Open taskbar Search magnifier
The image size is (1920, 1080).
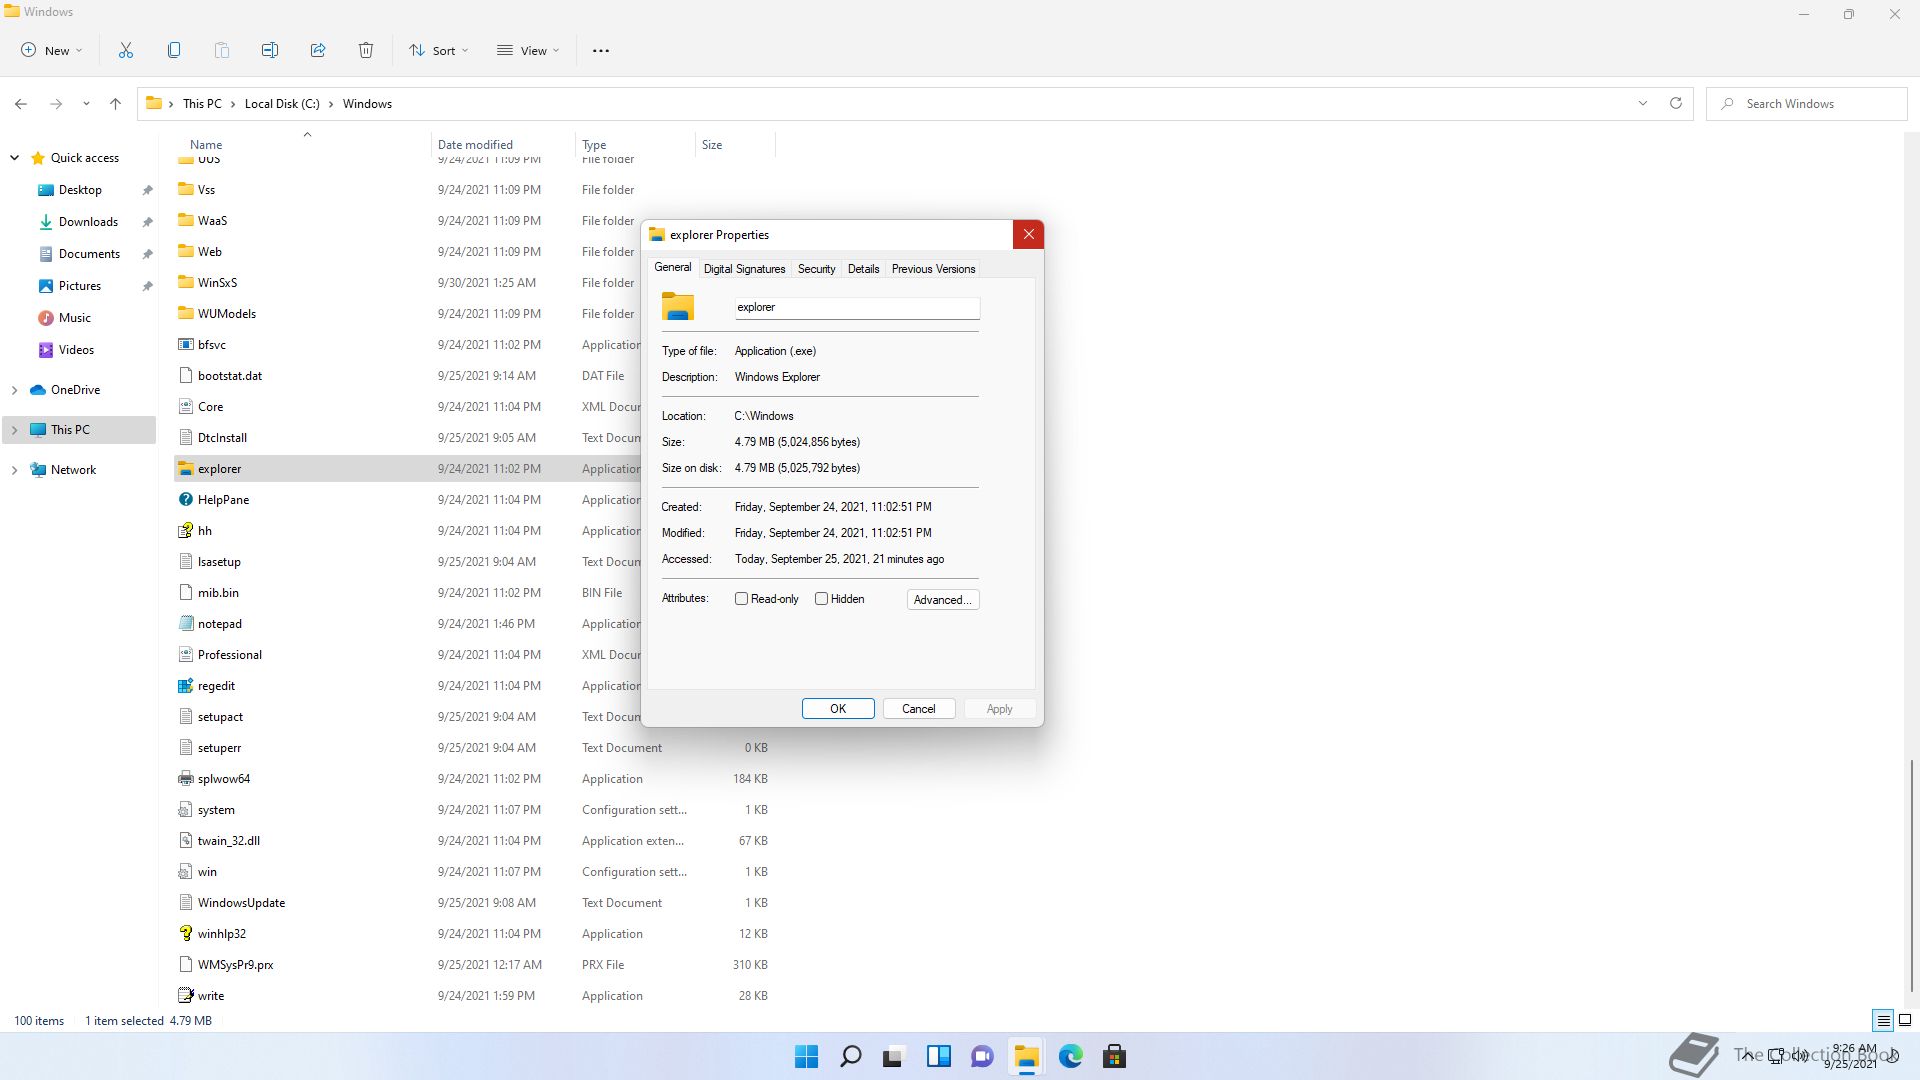851,1057
